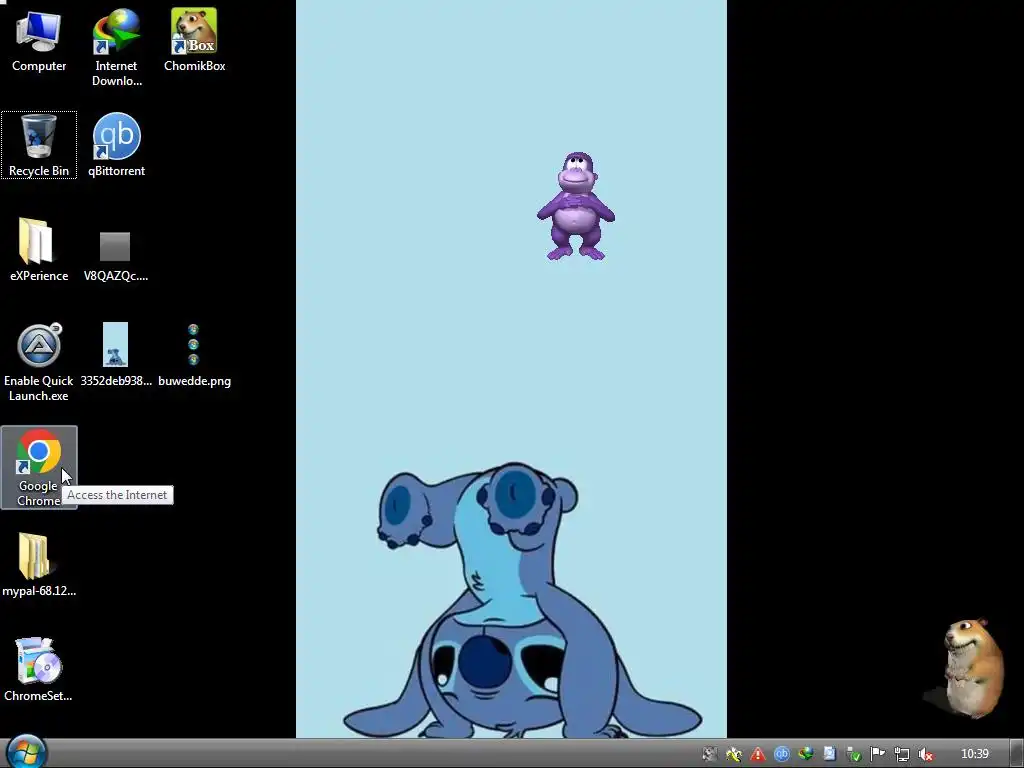Open the eXPerience folder
The height and width of the screenshot is (768, 1024).
pyautogui.click(x=39, y=250)
